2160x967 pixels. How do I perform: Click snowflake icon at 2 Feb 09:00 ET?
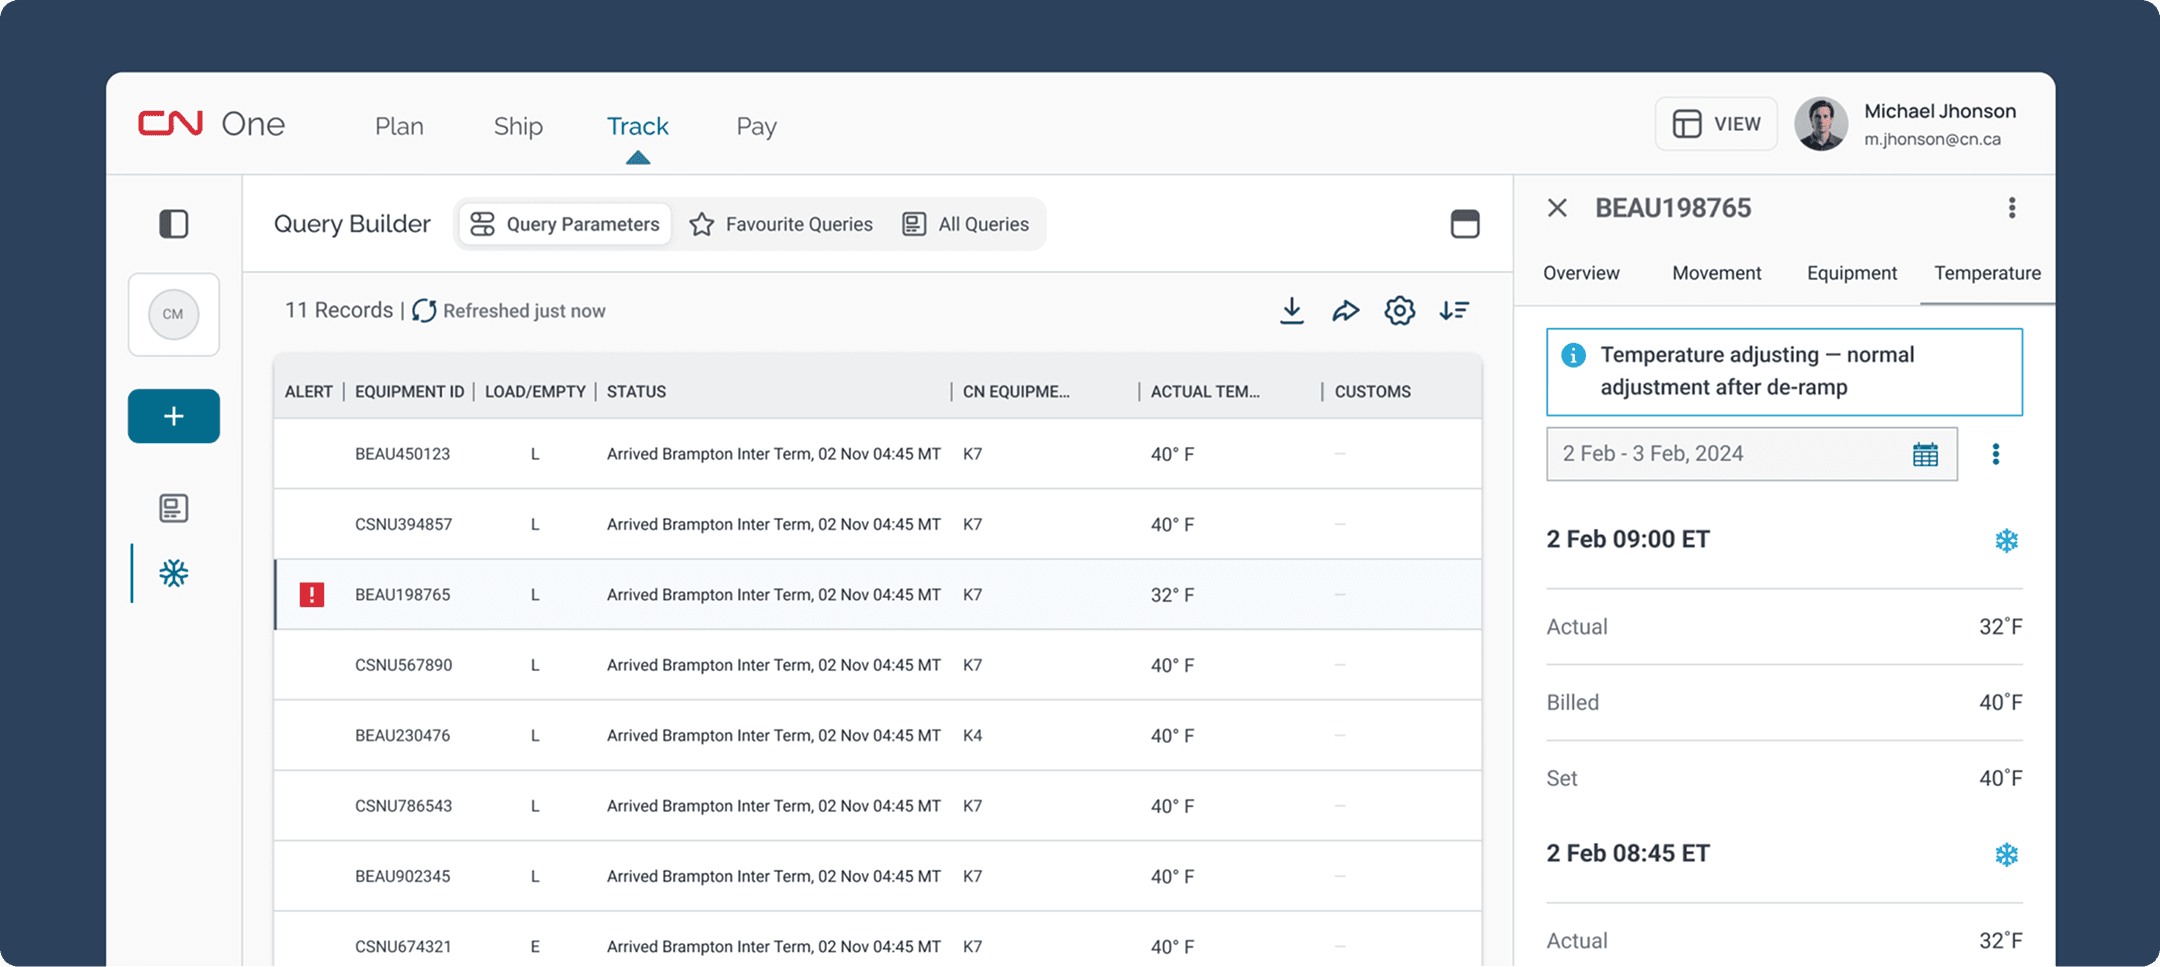point(2006,541)
